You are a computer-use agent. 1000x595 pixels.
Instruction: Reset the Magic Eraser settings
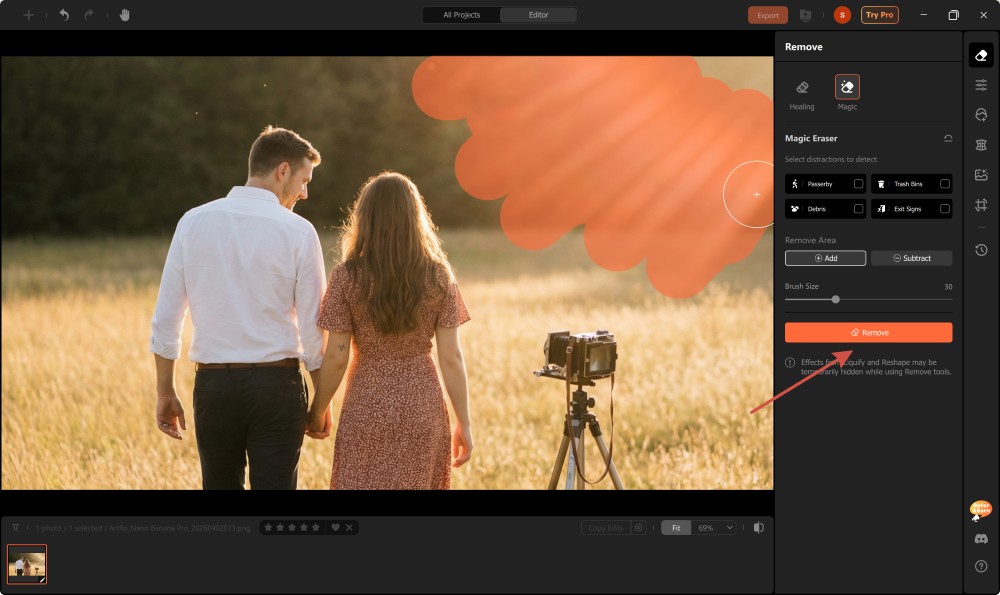point(947,138)
